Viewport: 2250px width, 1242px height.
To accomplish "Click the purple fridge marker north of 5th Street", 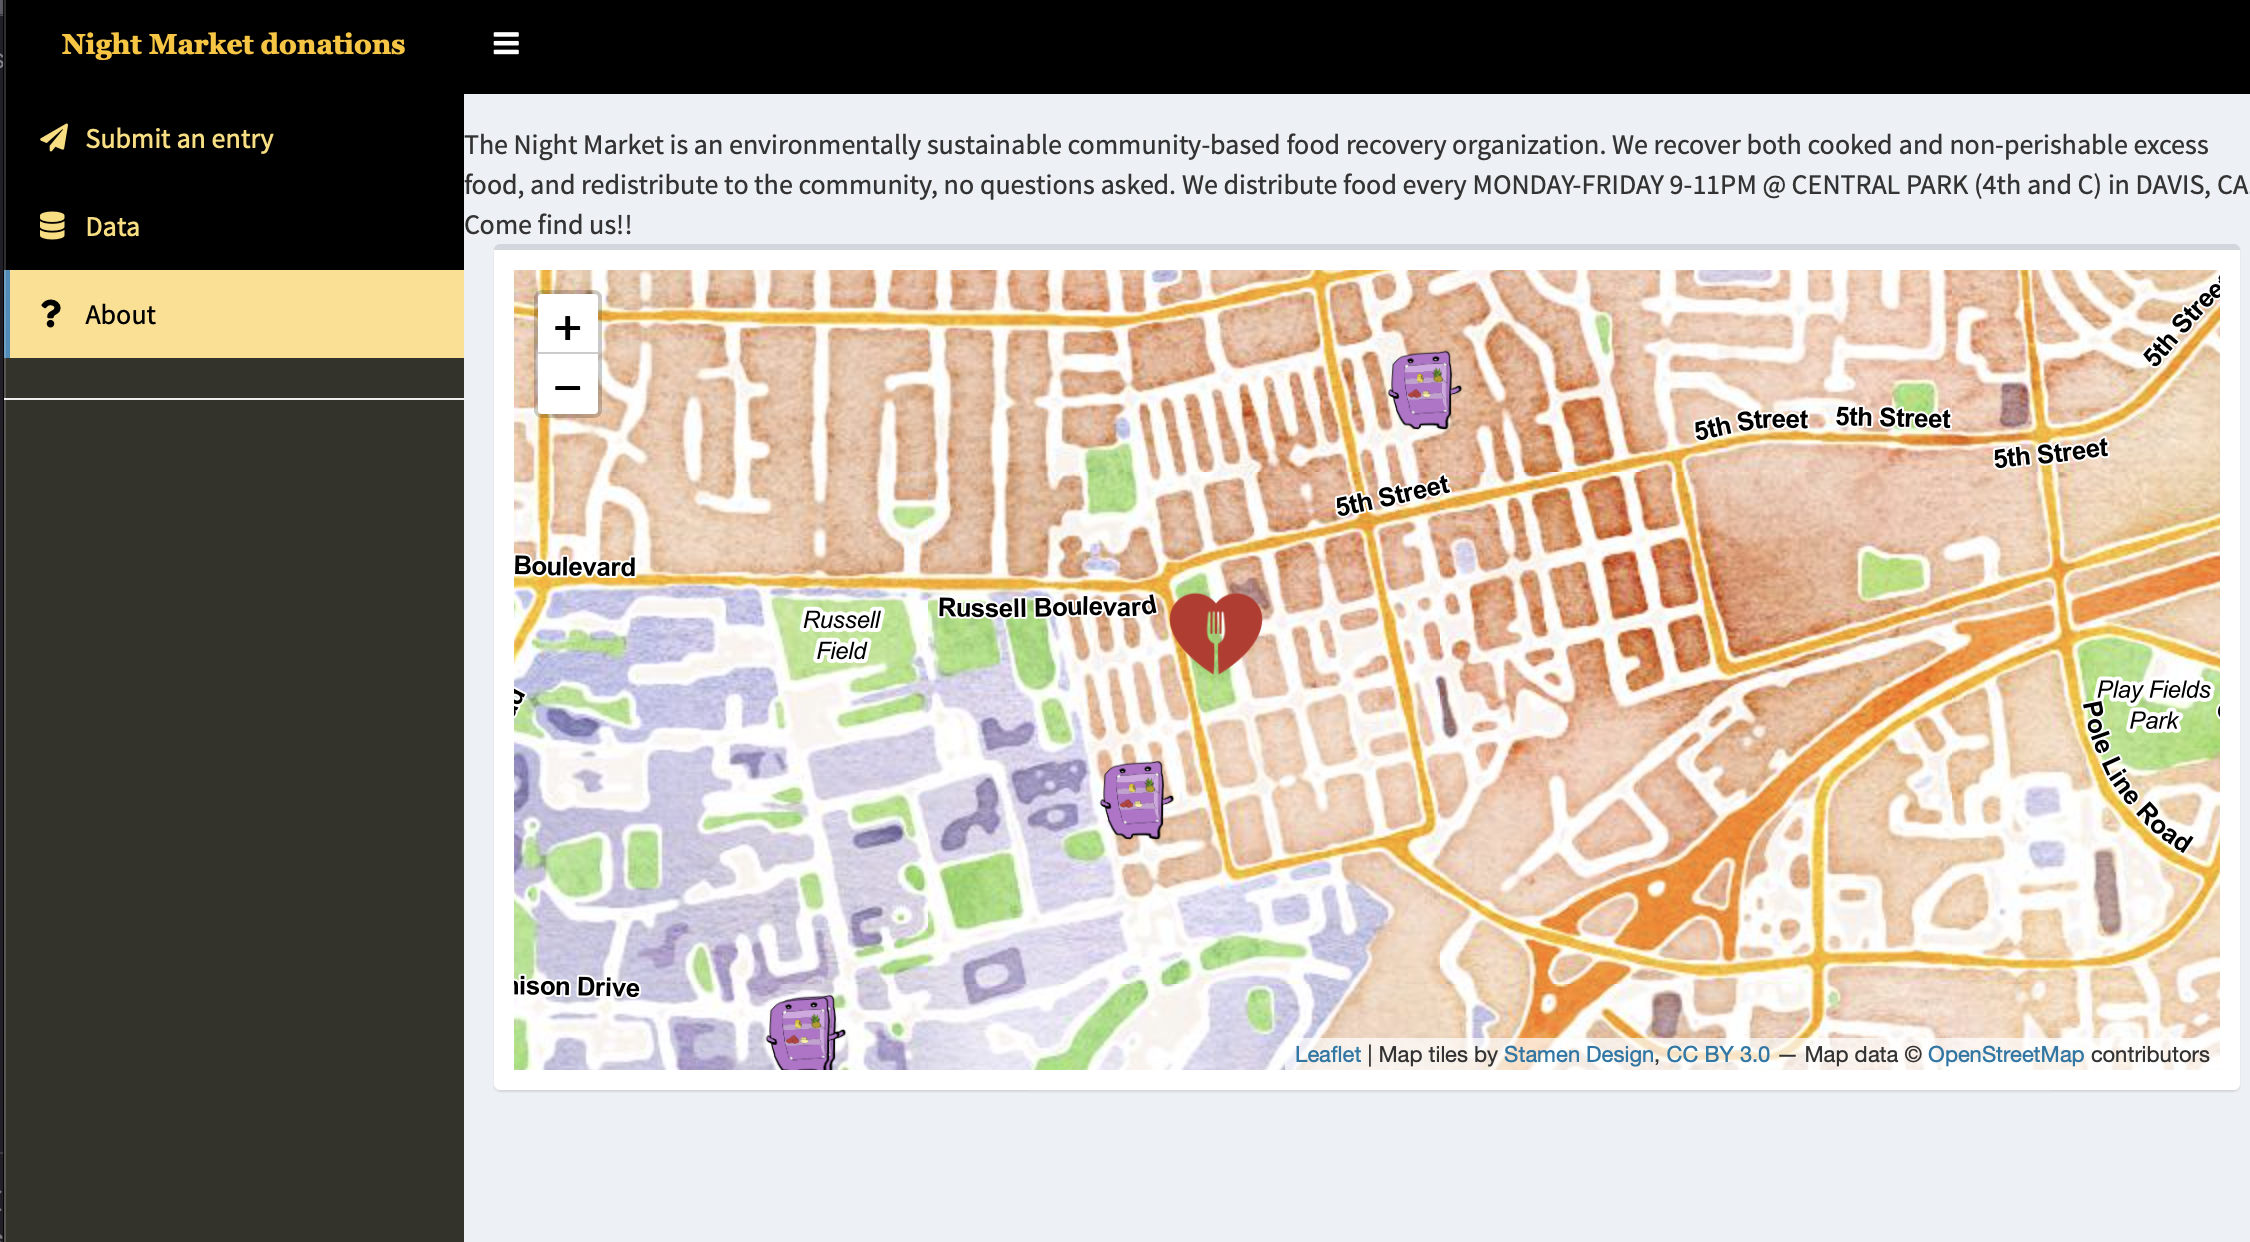I will point(1423,390).
